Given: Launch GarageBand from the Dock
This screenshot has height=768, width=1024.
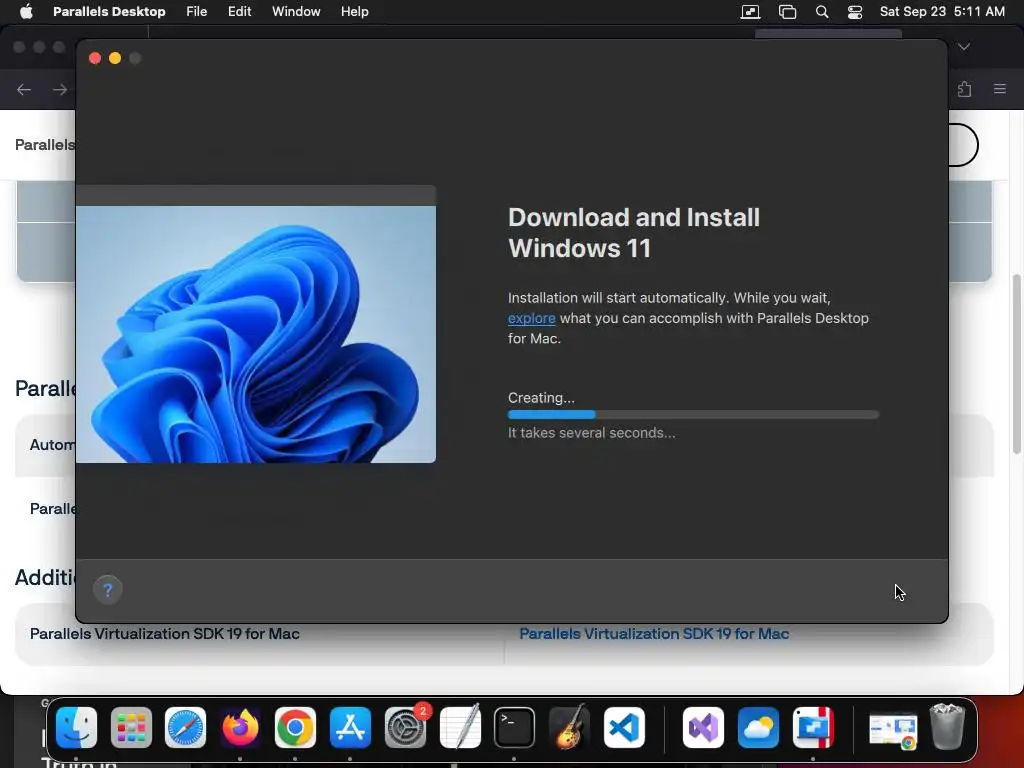Looking at the screenshot, I should click(569, 728).
